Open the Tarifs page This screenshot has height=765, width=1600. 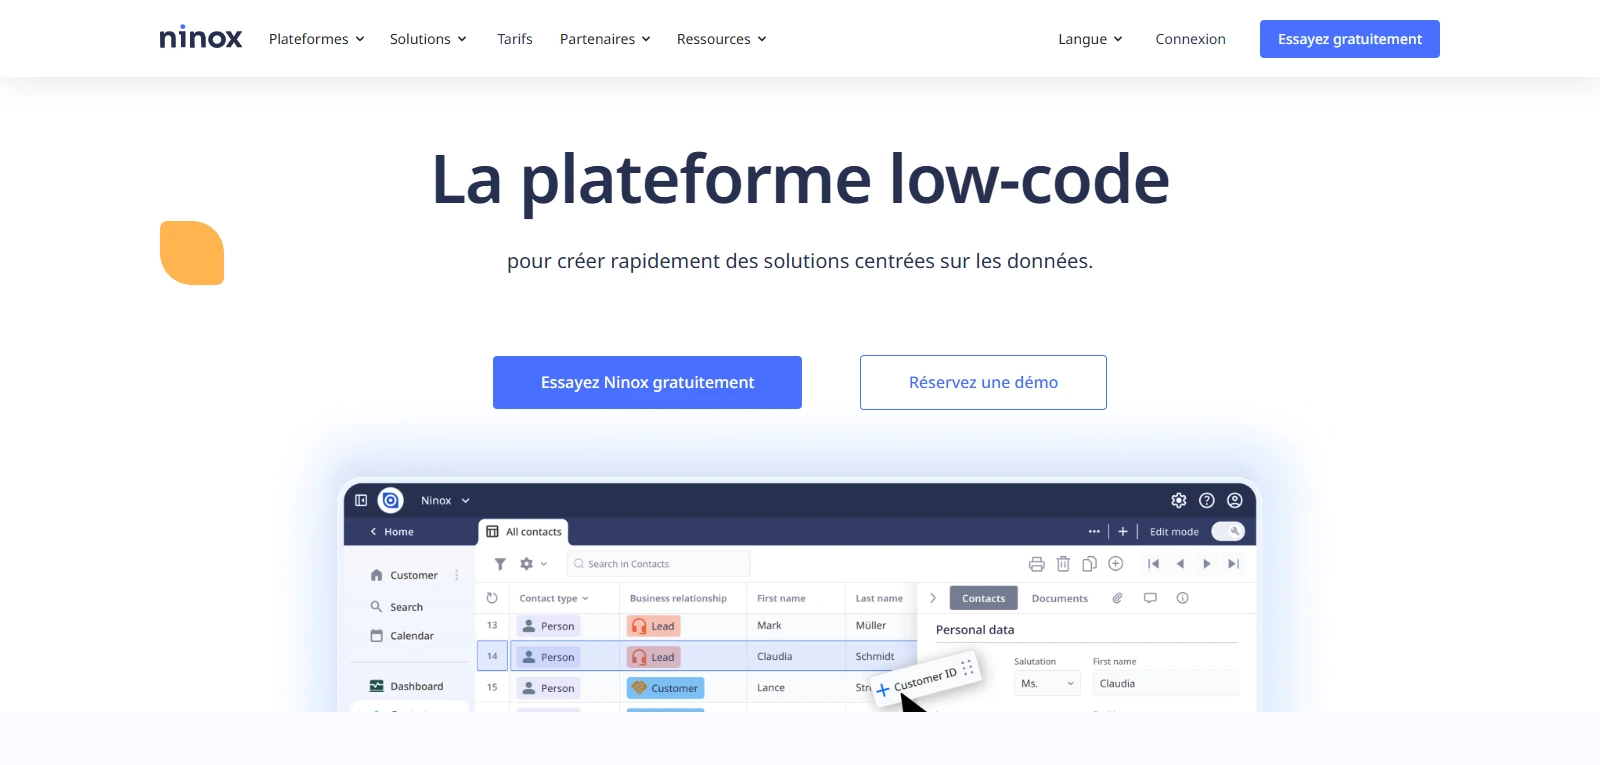[514, 39]
